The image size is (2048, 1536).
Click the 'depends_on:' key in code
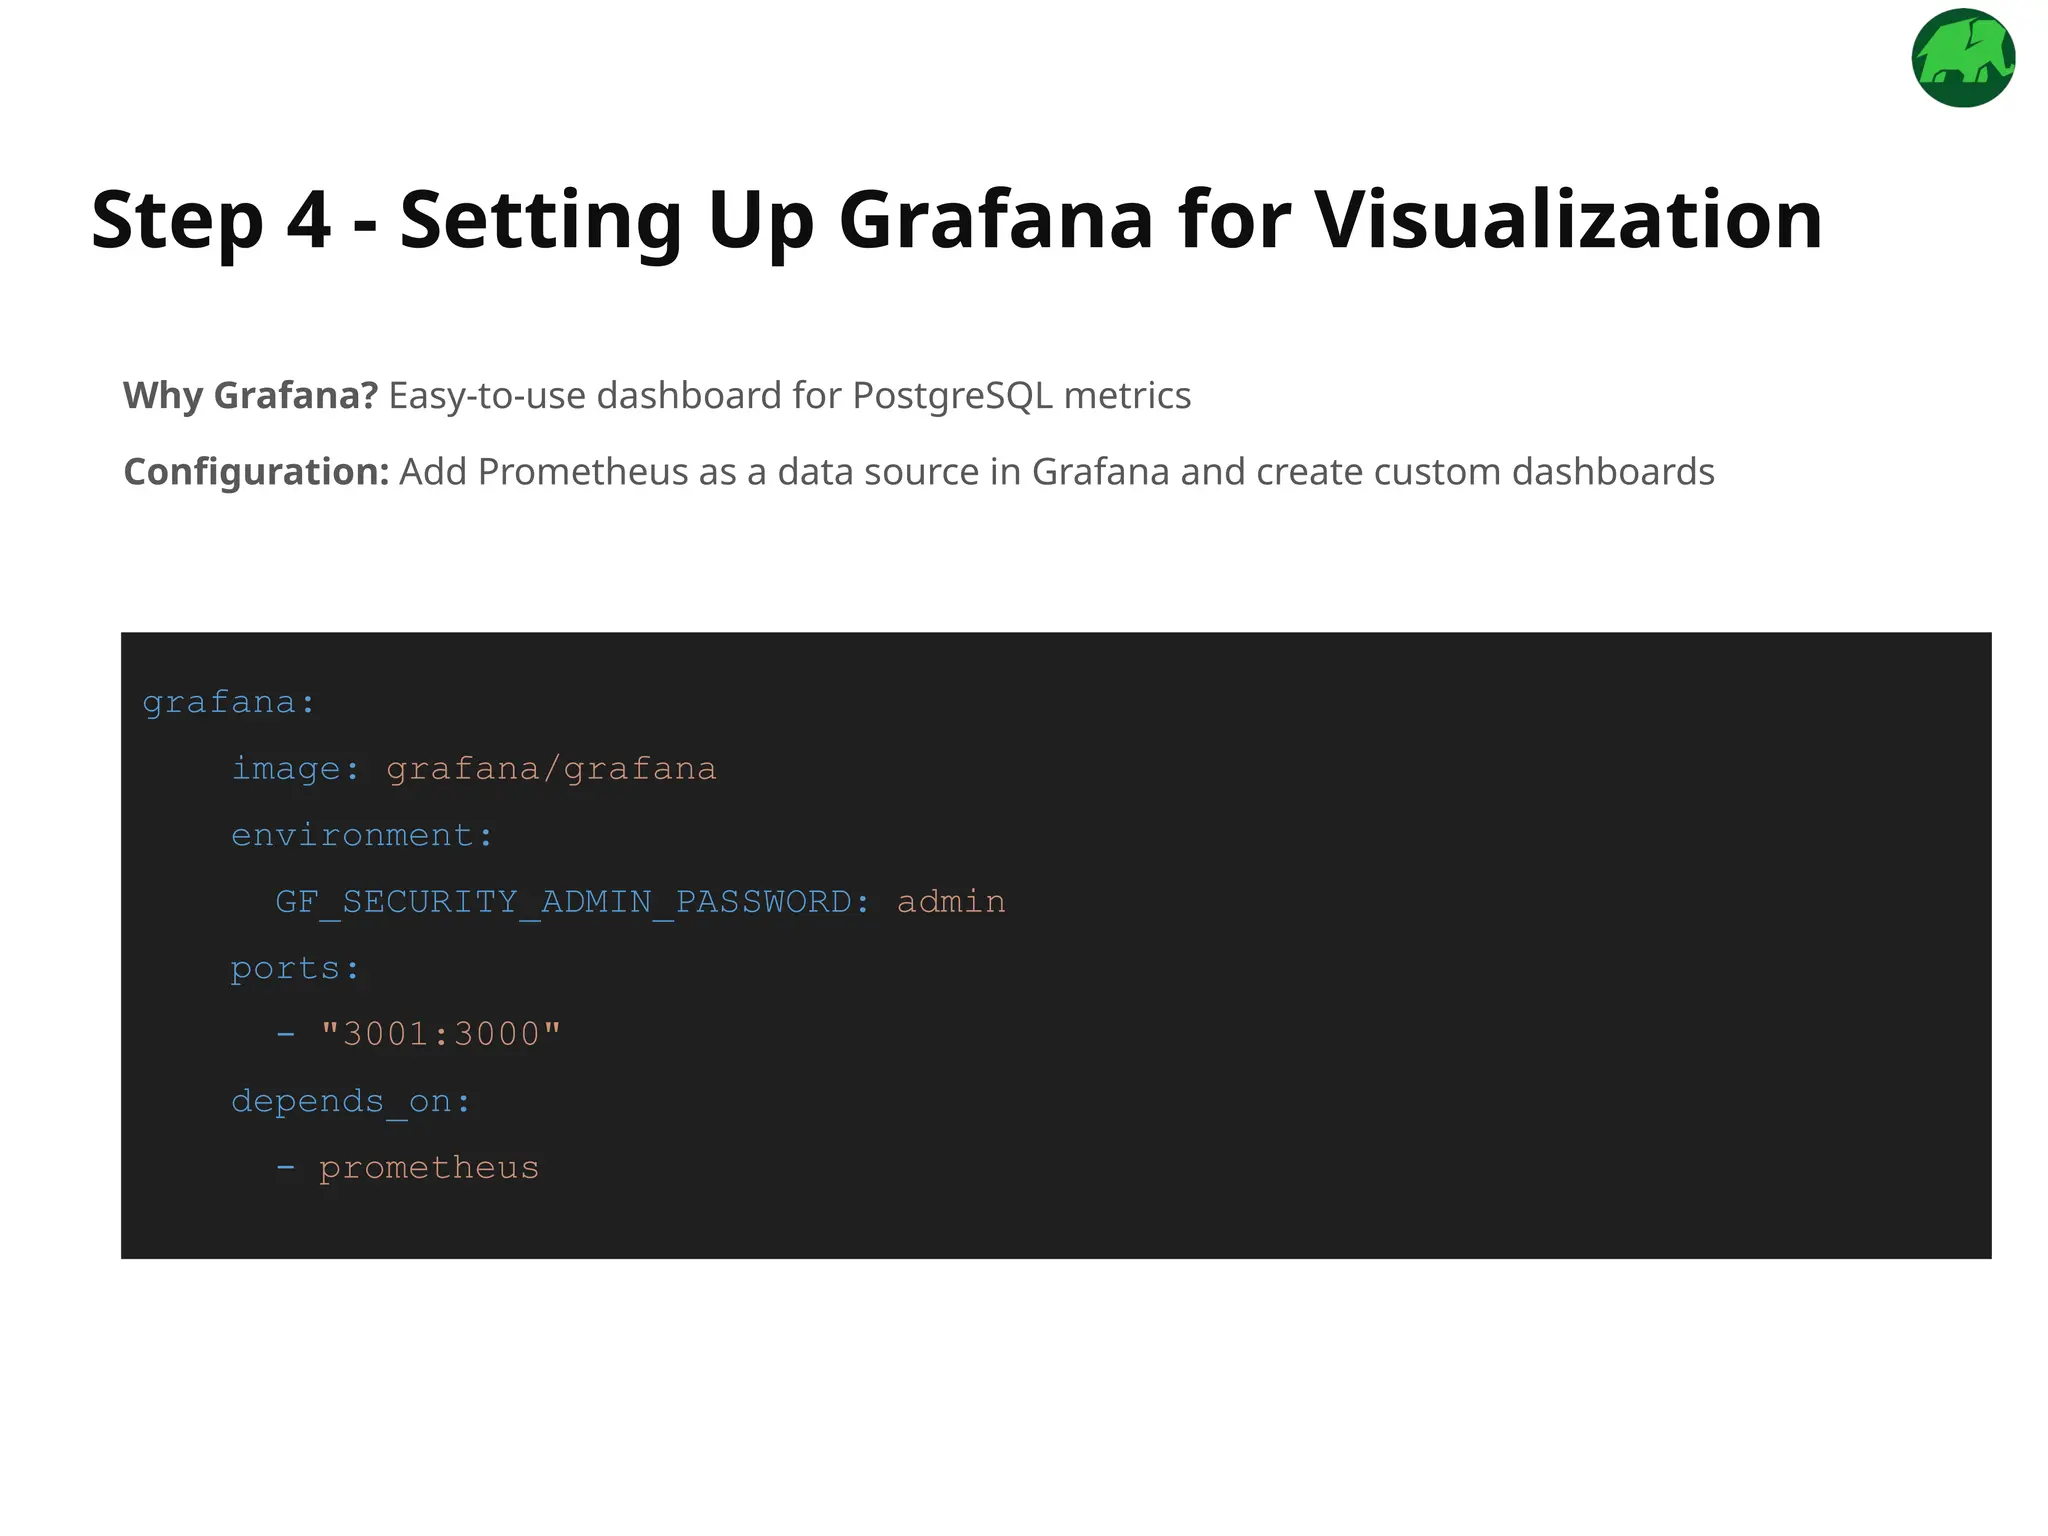351,1101
